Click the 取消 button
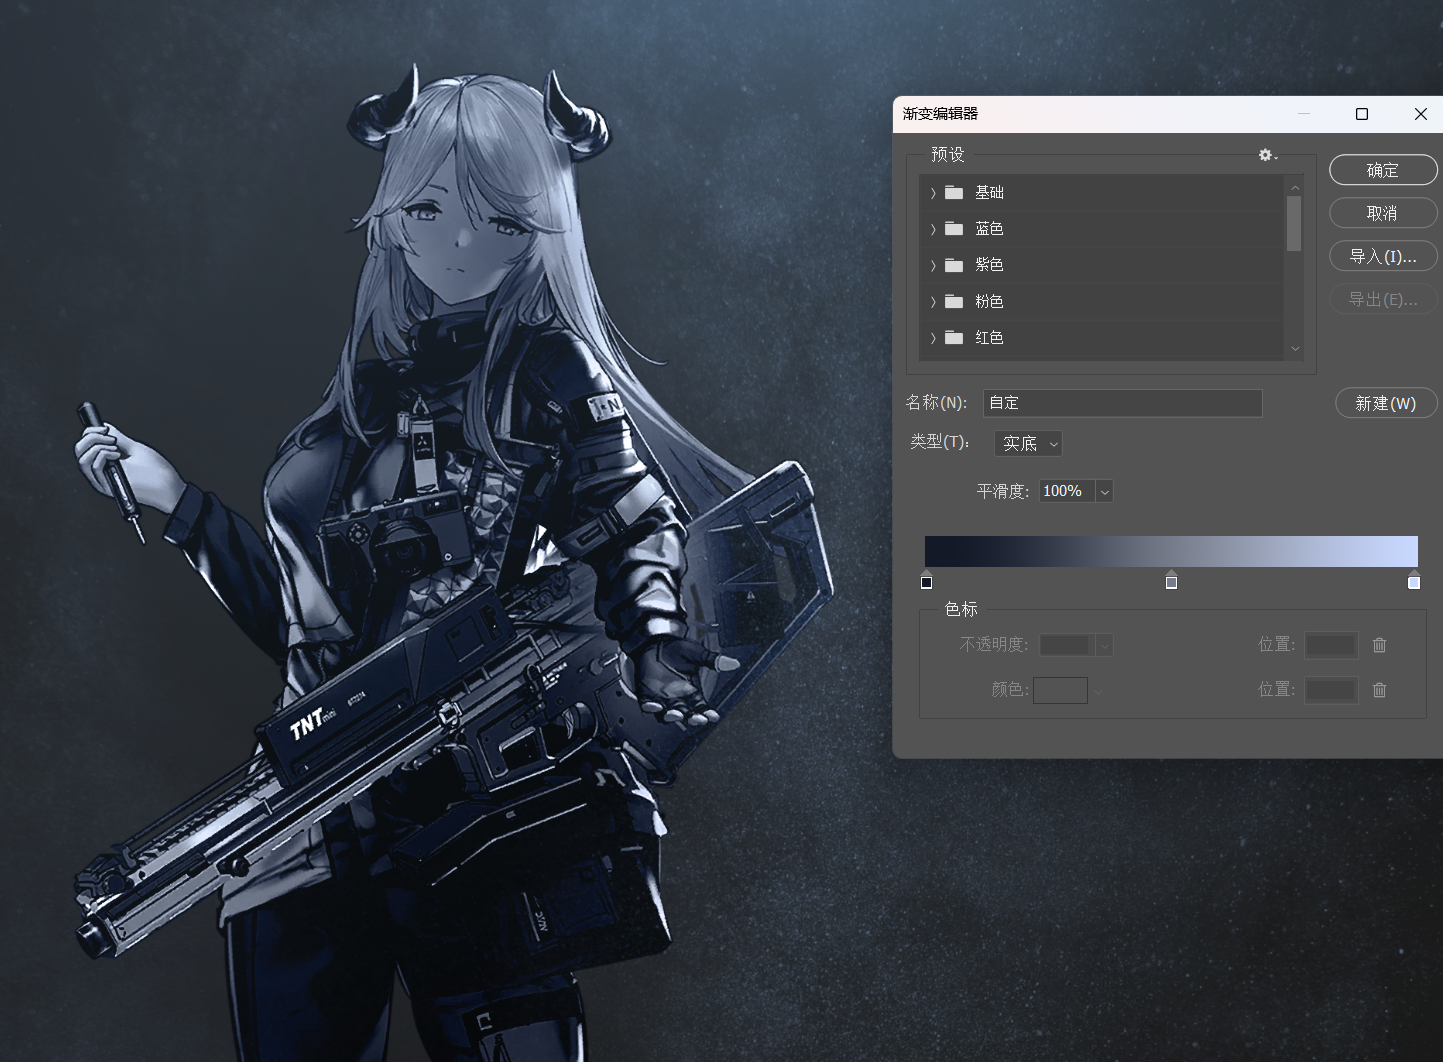The image size is (1443, 1062). (x=1383, y=213)
